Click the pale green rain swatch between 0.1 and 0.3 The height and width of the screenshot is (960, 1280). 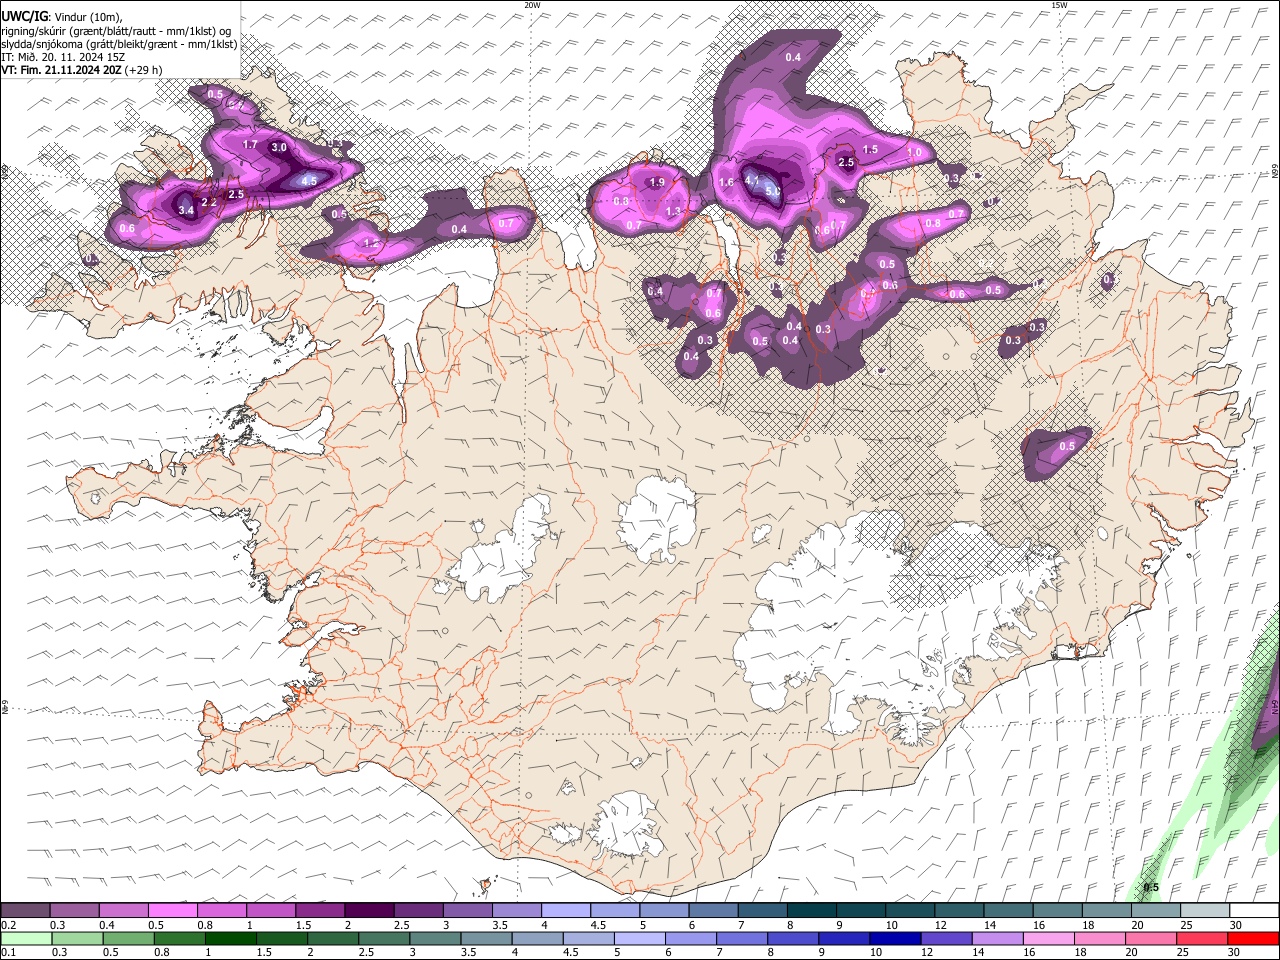[29, 938]
